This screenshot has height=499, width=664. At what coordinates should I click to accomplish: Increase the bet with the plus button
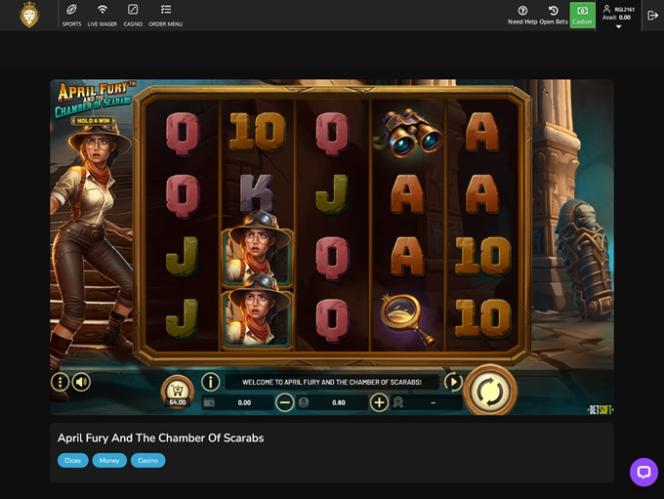point(379,402)
